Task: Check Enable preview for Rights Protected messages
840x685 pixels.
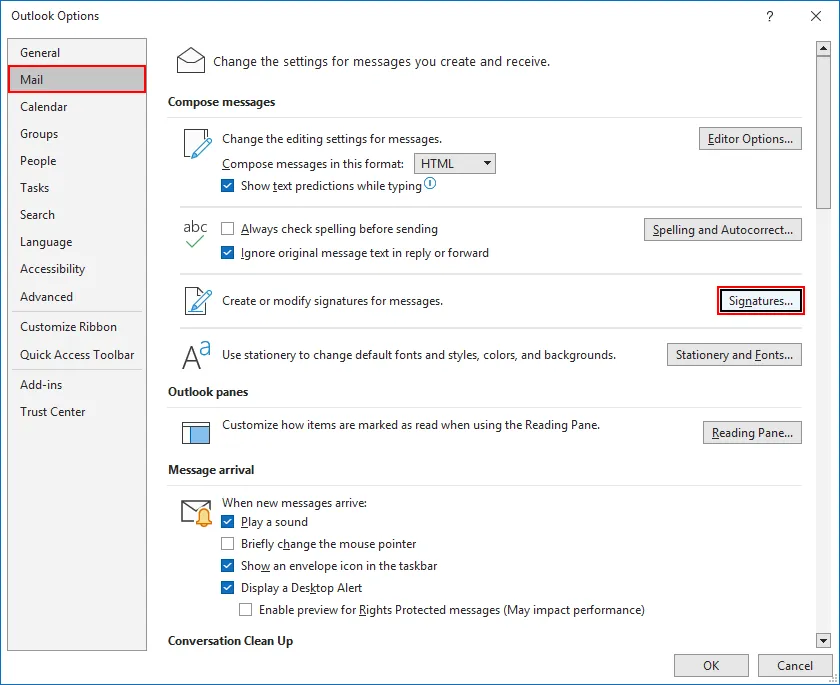Action: point(245,609)
